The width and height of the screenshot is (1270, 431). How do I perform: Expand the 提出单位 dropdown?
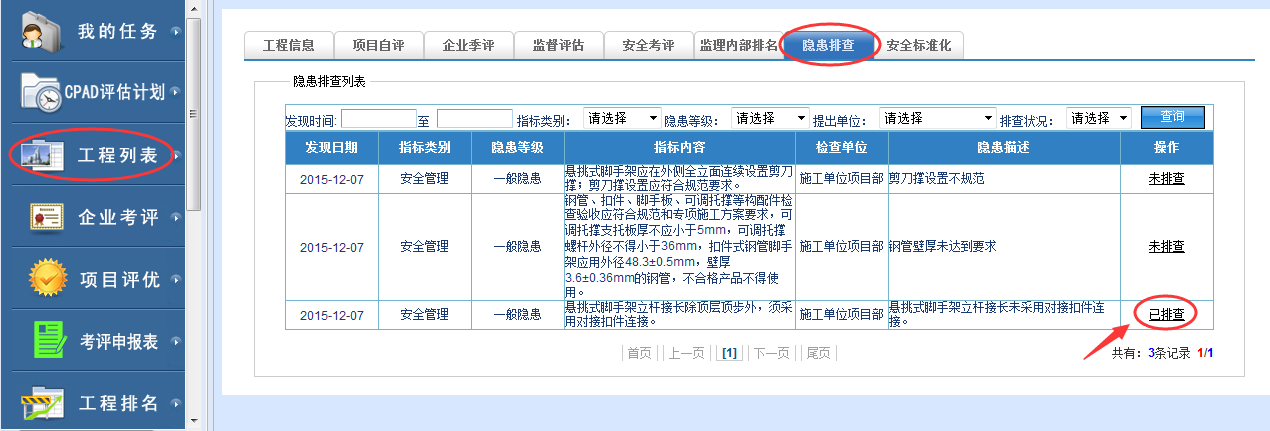[938, 118]
